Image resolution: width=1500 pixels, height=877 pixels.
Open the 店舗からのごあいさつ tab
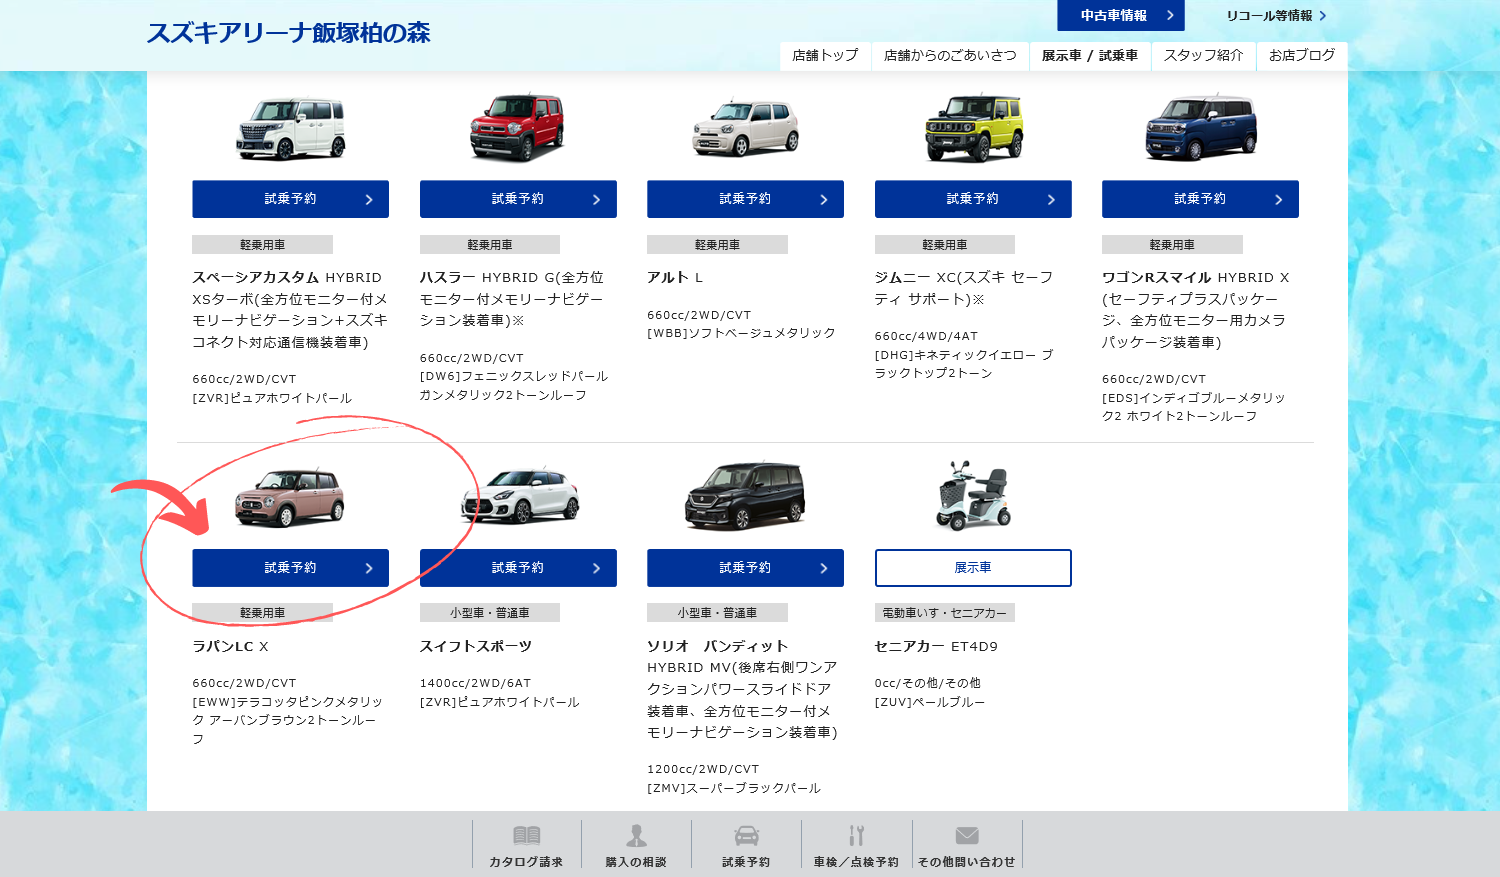(x=950, y=56)
